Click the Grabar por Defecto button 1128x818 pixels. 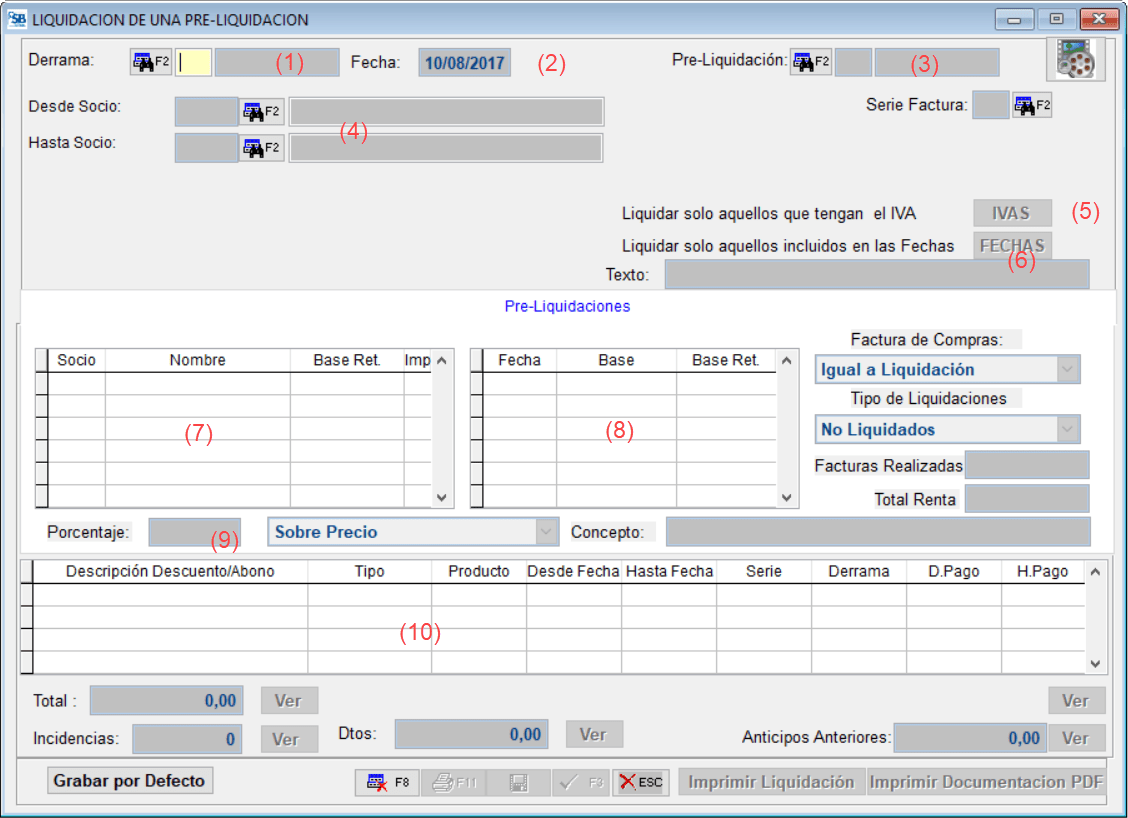pyautogui.click(x=129, y=781)
